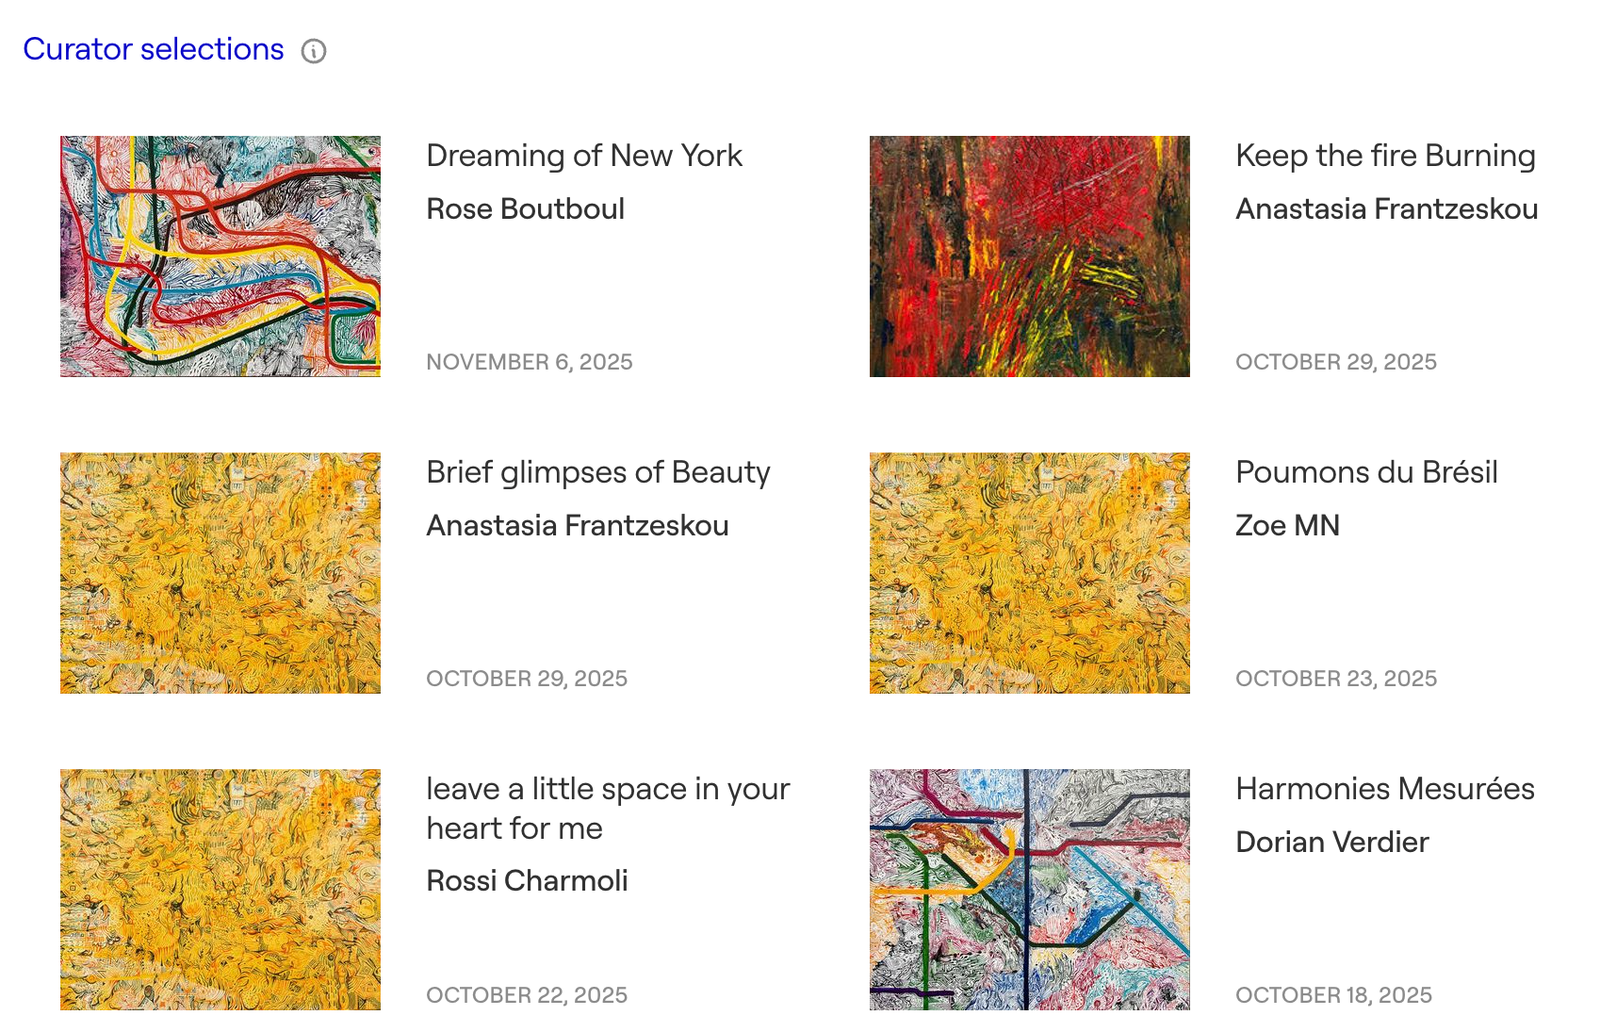
Task: Click the Harmonies Mesurées thumbnail image
Action: tap(1029, 888)
